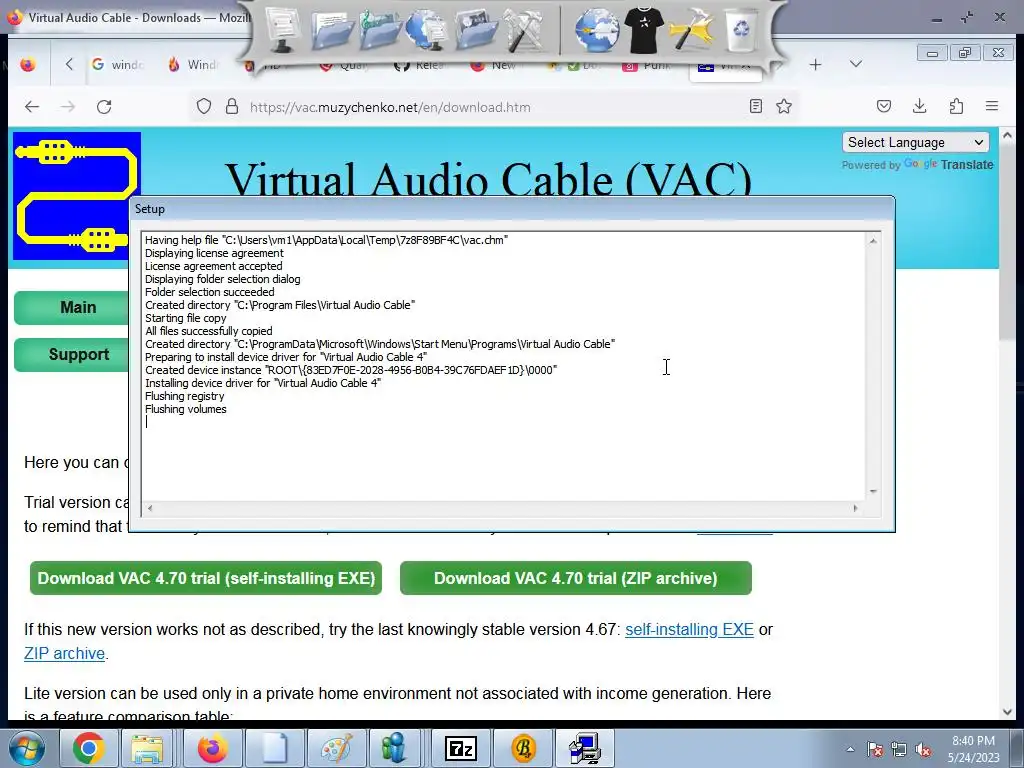1024x768 pixels.
Task: Open the Select Language dropdown
Action: pyautogui.click(x=915, y=142)
